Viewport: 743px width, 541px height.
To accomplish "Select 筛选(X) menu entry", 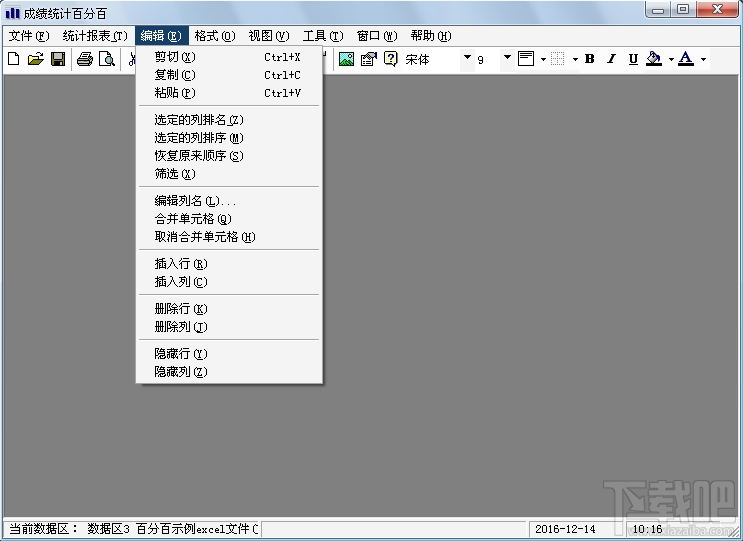I will coord(229,174).
